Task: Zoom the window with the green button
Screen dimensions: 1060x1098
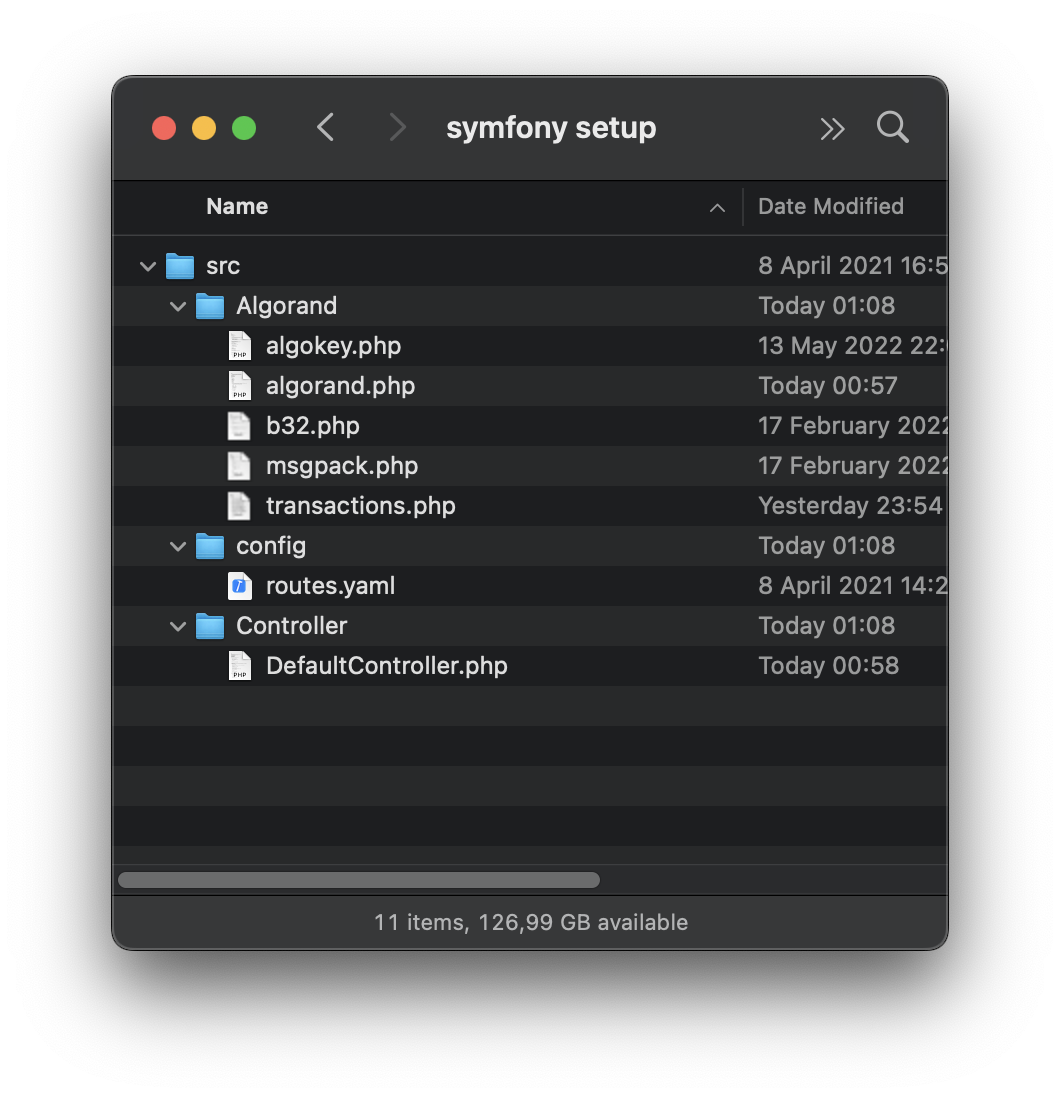Action: pyautogui.click(x=244, y=128)
